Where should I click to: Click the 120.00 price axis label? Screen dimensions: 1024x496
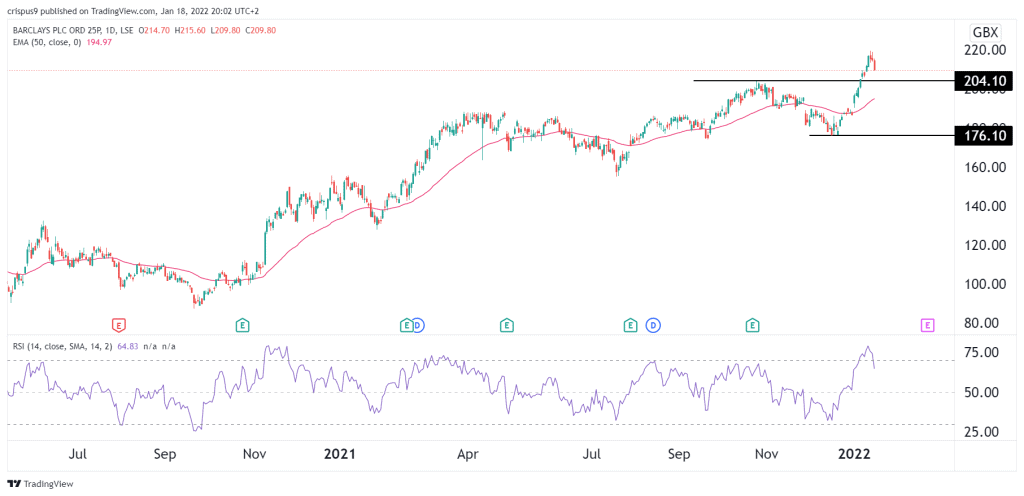tap(983, 245)
